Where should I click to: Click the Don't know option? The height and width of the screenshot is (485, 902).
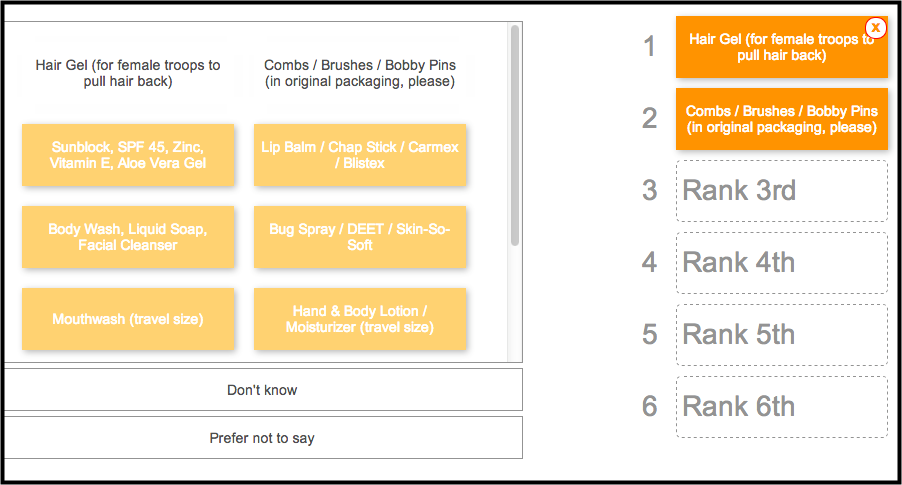[x=263, y=390]
